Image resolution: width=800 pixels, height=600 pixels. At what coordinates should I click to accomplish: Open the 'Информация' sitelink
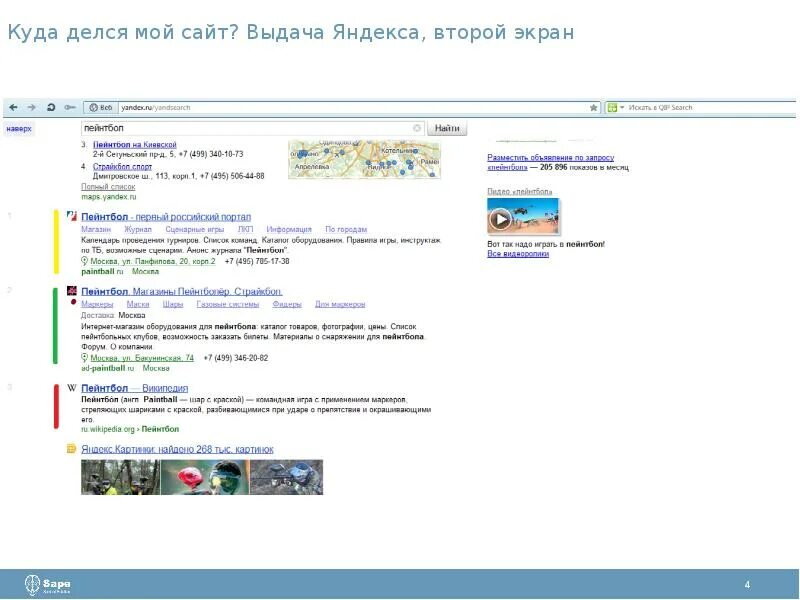289,230
